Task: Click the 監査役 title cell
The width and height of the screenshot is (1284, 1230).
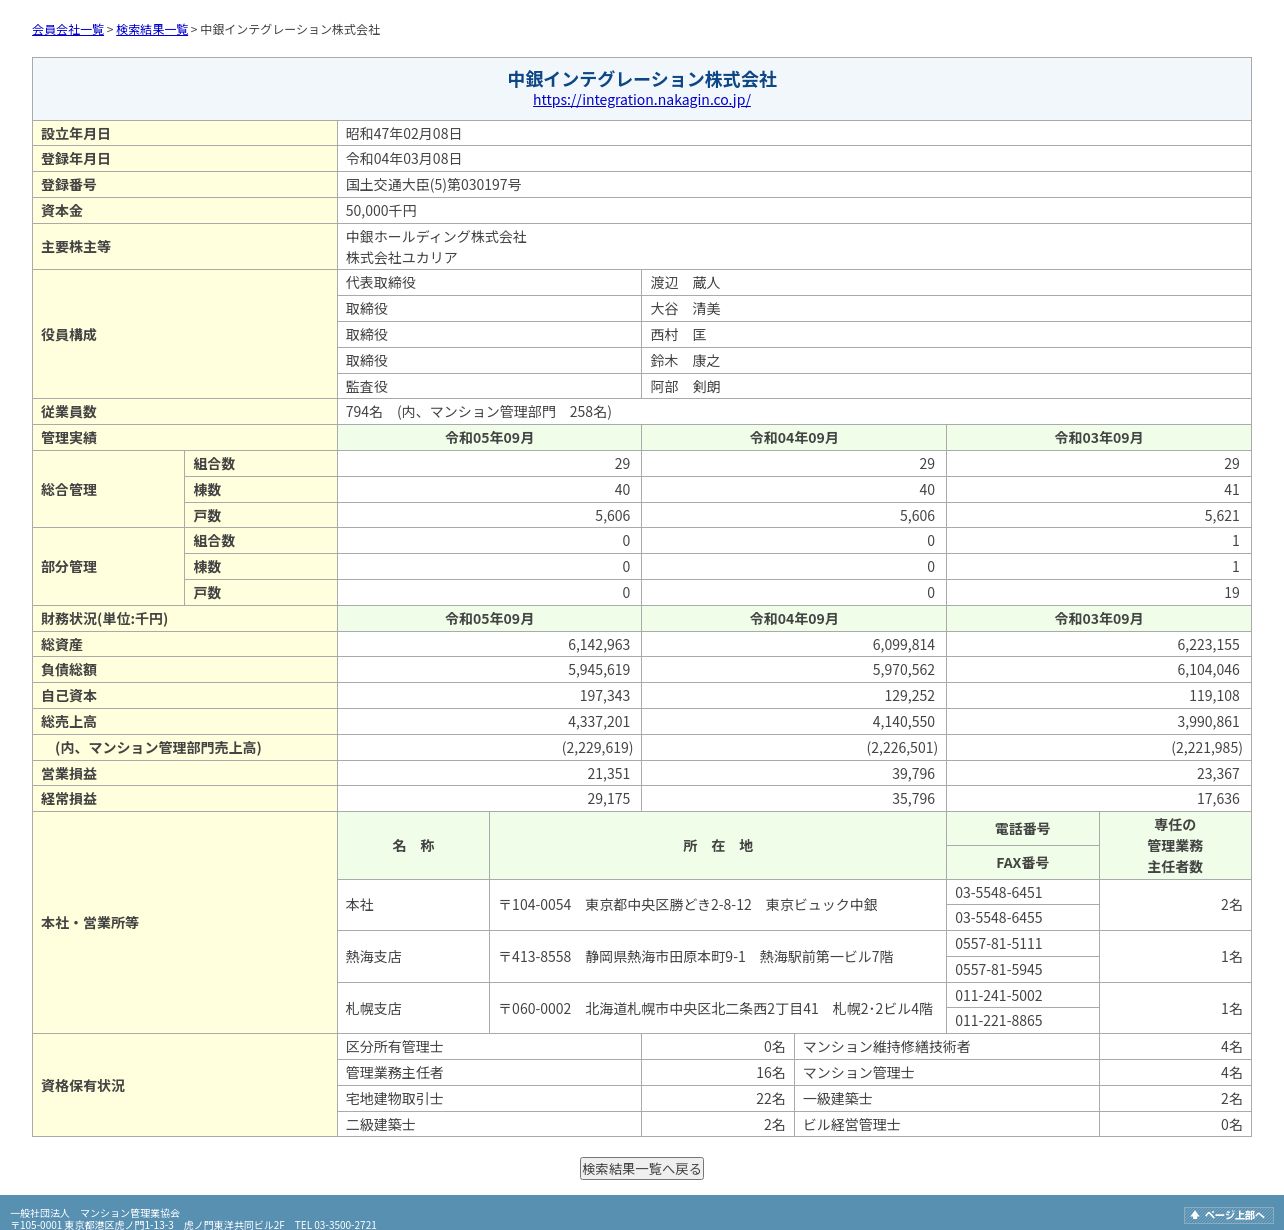Action: (489, 387)
